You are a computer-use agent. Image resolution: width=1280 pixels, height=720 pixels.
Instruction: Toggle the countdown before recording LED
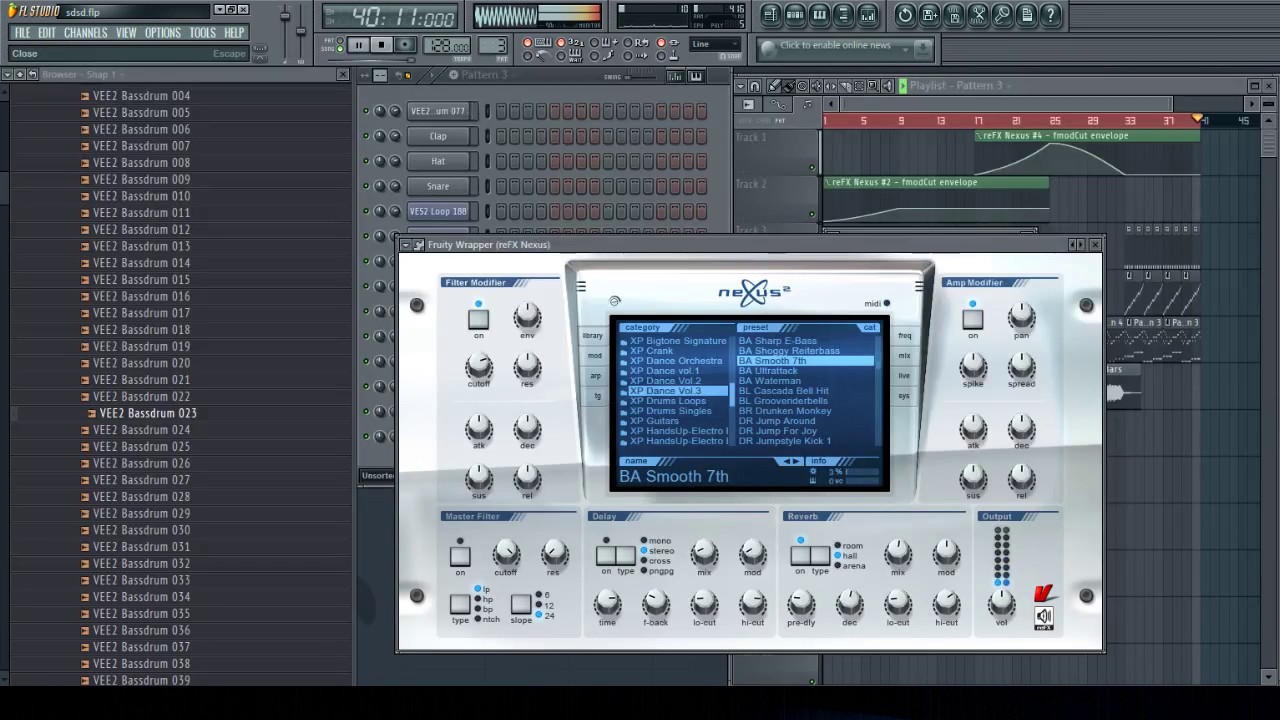[x=560, y=42]
